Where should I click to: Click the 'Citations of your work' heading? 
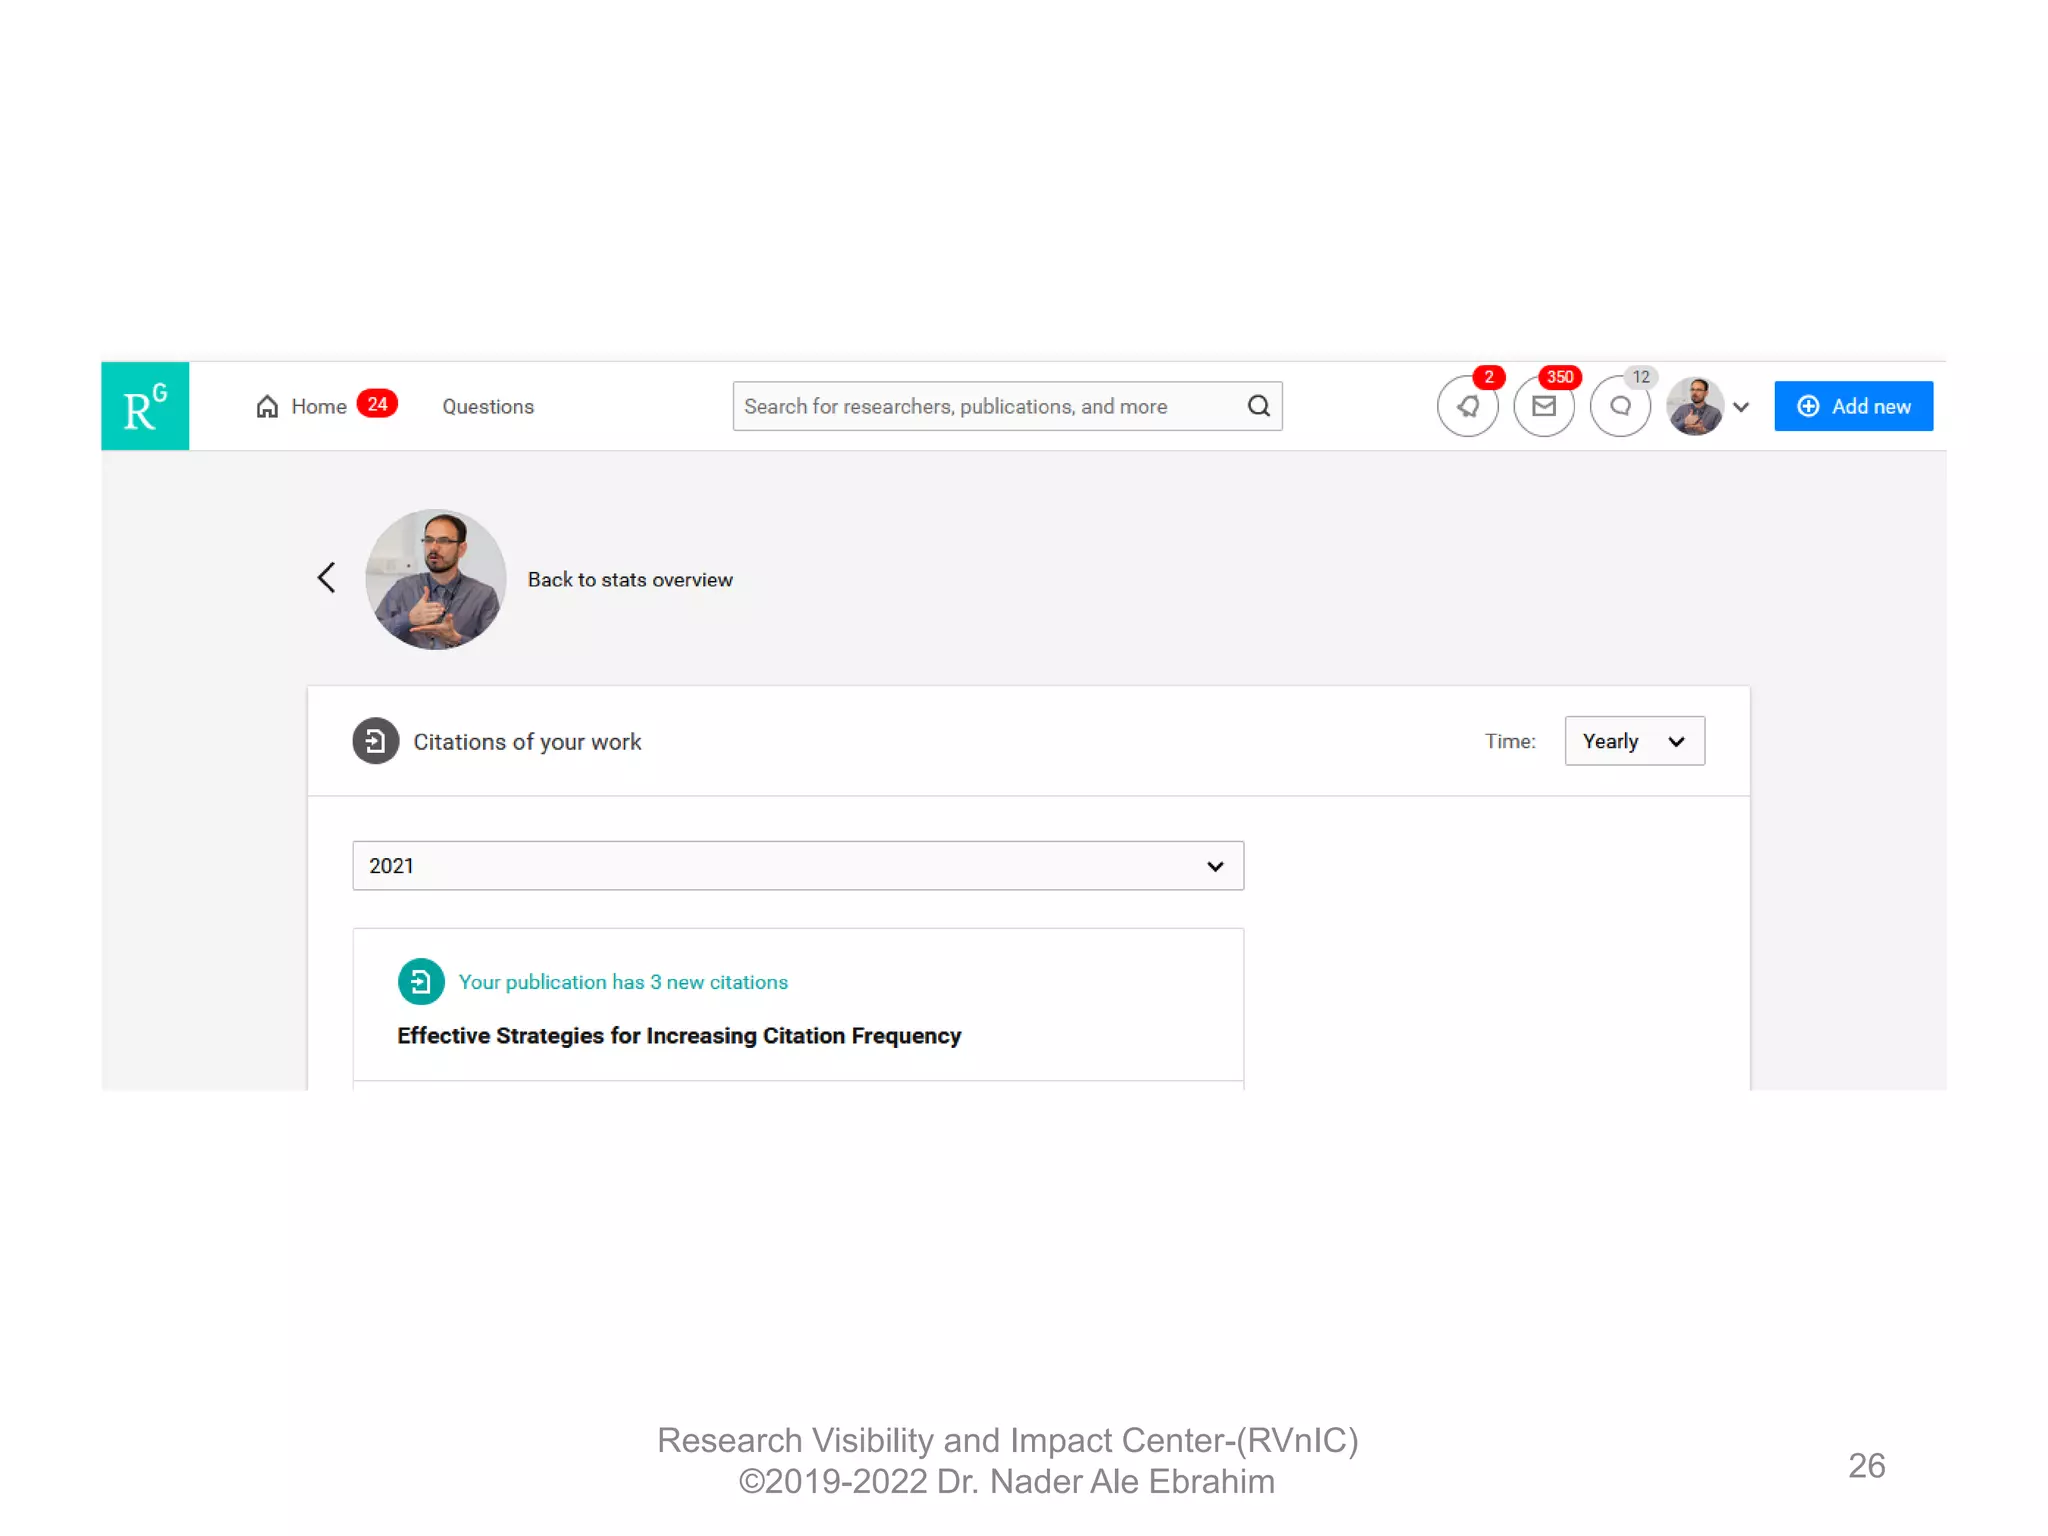pyautogui.click(x=527, y=742)
